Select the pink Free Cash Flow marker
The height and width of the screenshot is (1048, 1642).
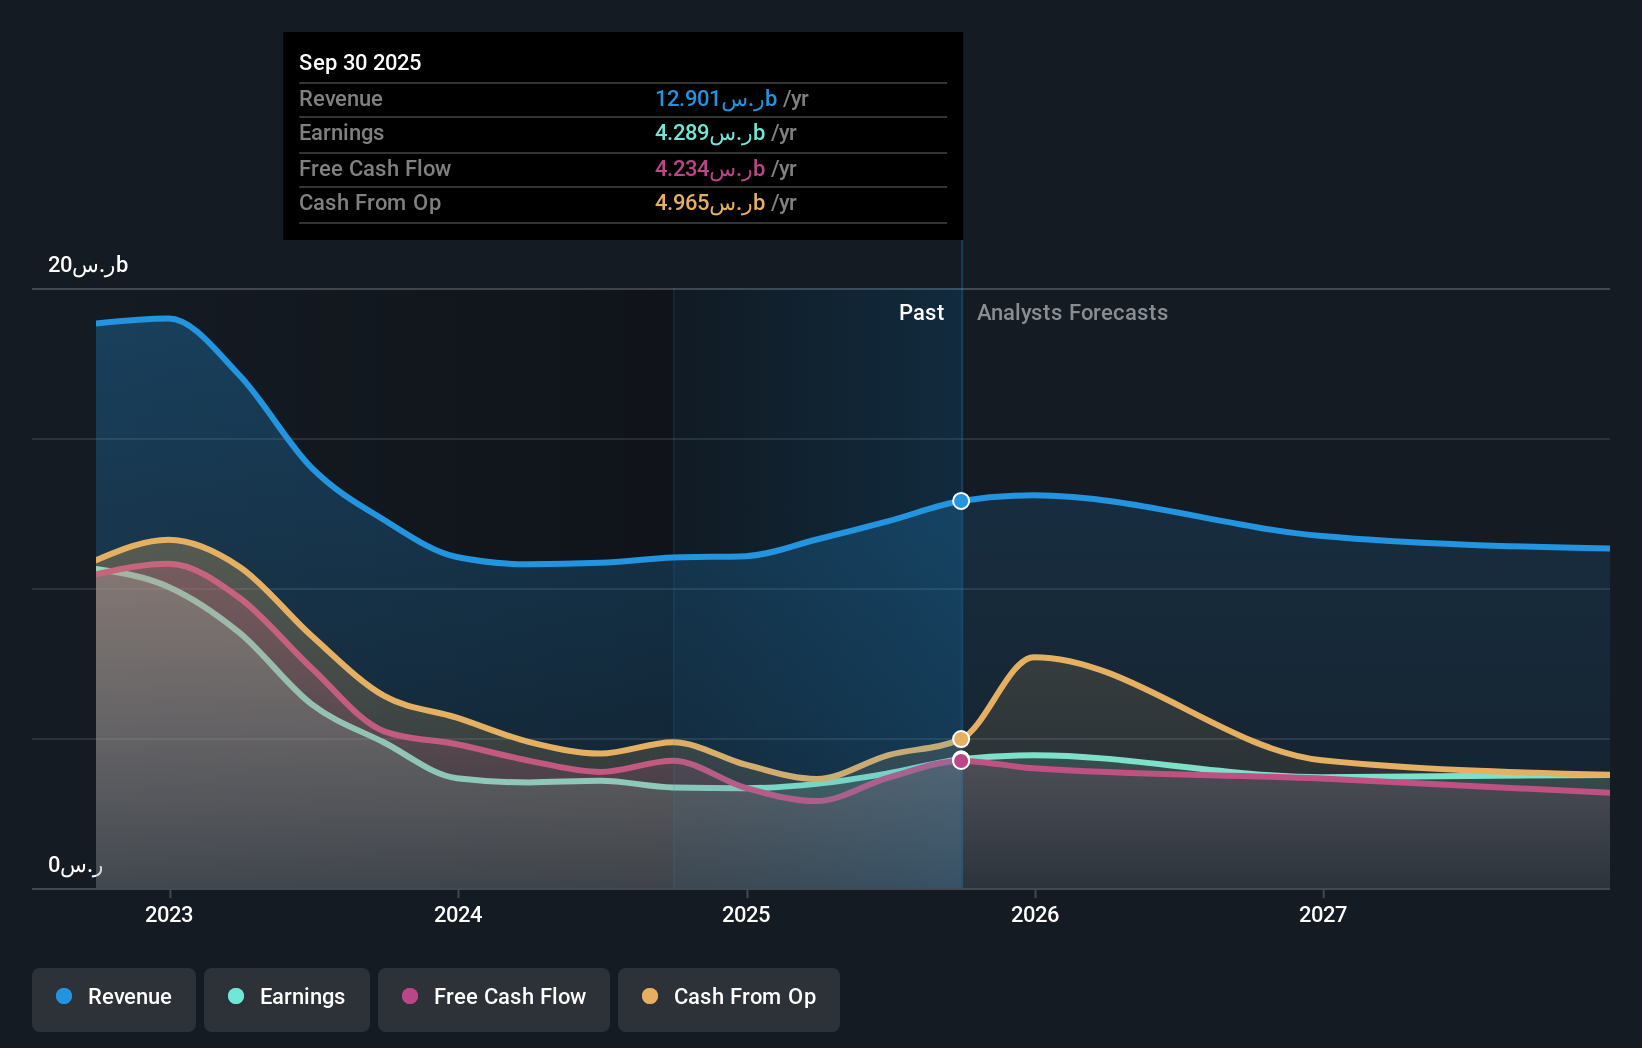coord(961,760)
